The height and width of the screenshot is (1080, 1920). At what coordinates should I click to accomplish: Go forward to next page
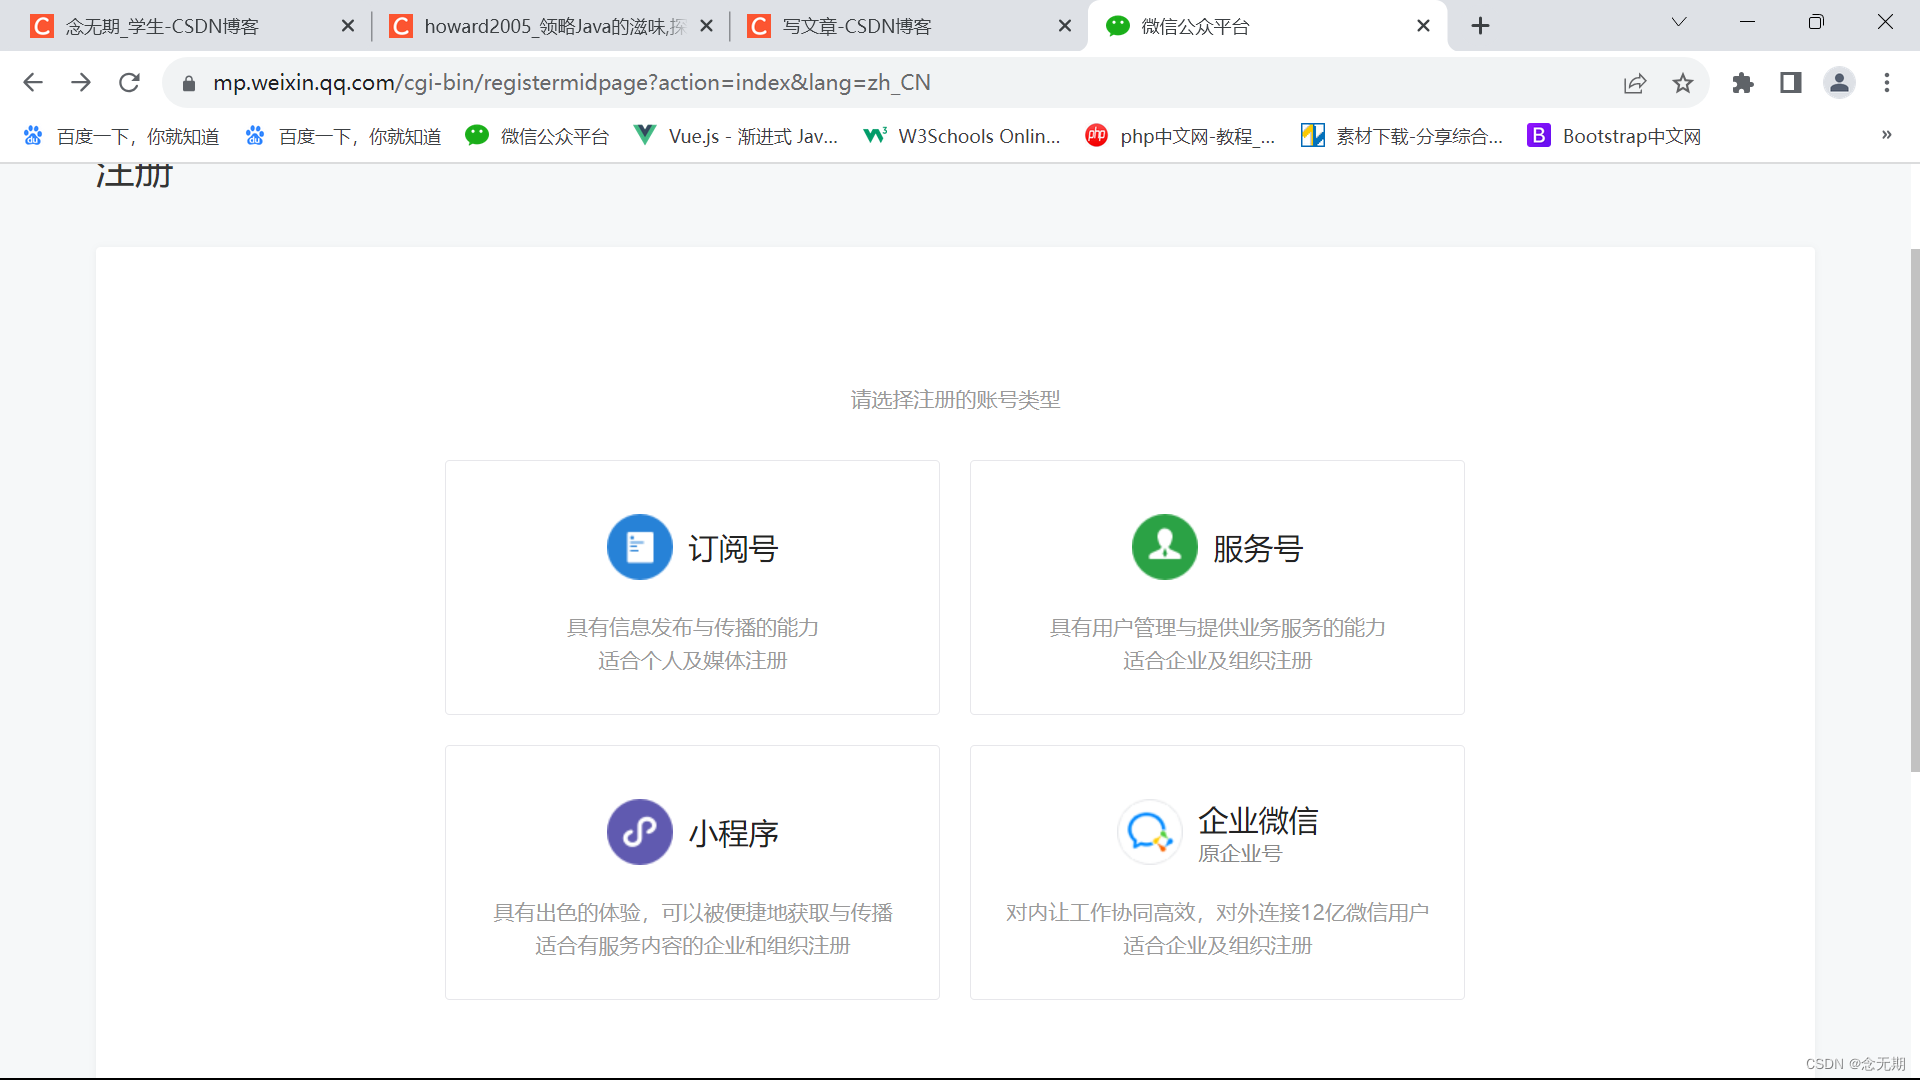pos(81,83)
